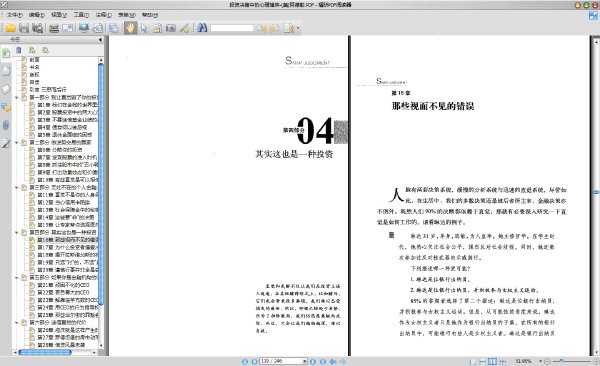The image size is (600, 366).
Task: Select the Hand tool in toolbar
Action: coord(130,28)
